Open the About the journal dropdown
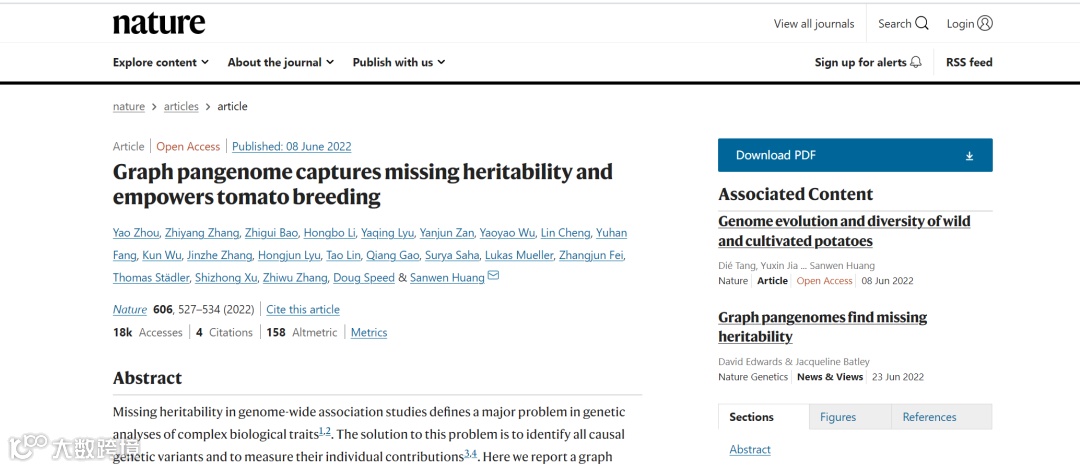This screenshot has height=468, width=1080. click(281, 62)
